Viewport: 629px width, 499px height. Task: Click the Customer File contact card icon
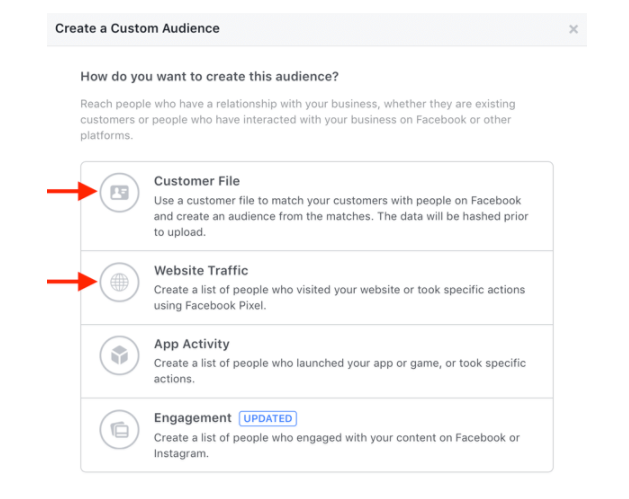(120, 192)
